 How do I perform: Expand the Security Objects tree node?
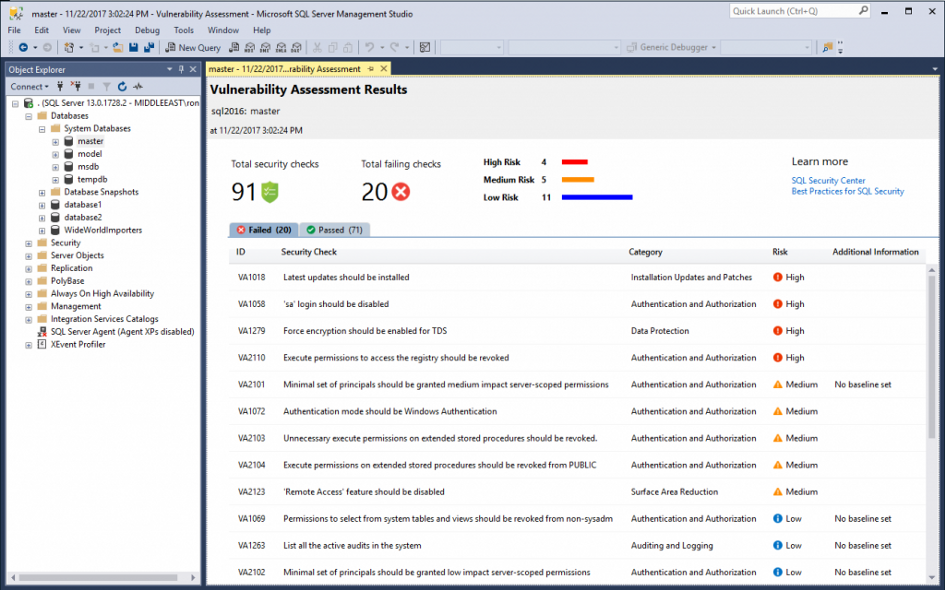[x=30, y=242]
